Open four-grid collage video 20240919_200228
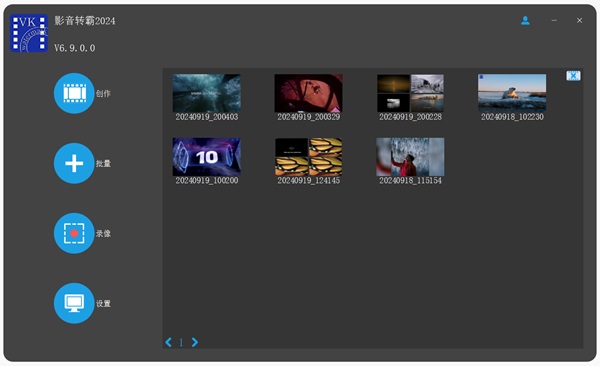The height and width of the screenshot is (366, 600). pos(410,93)
